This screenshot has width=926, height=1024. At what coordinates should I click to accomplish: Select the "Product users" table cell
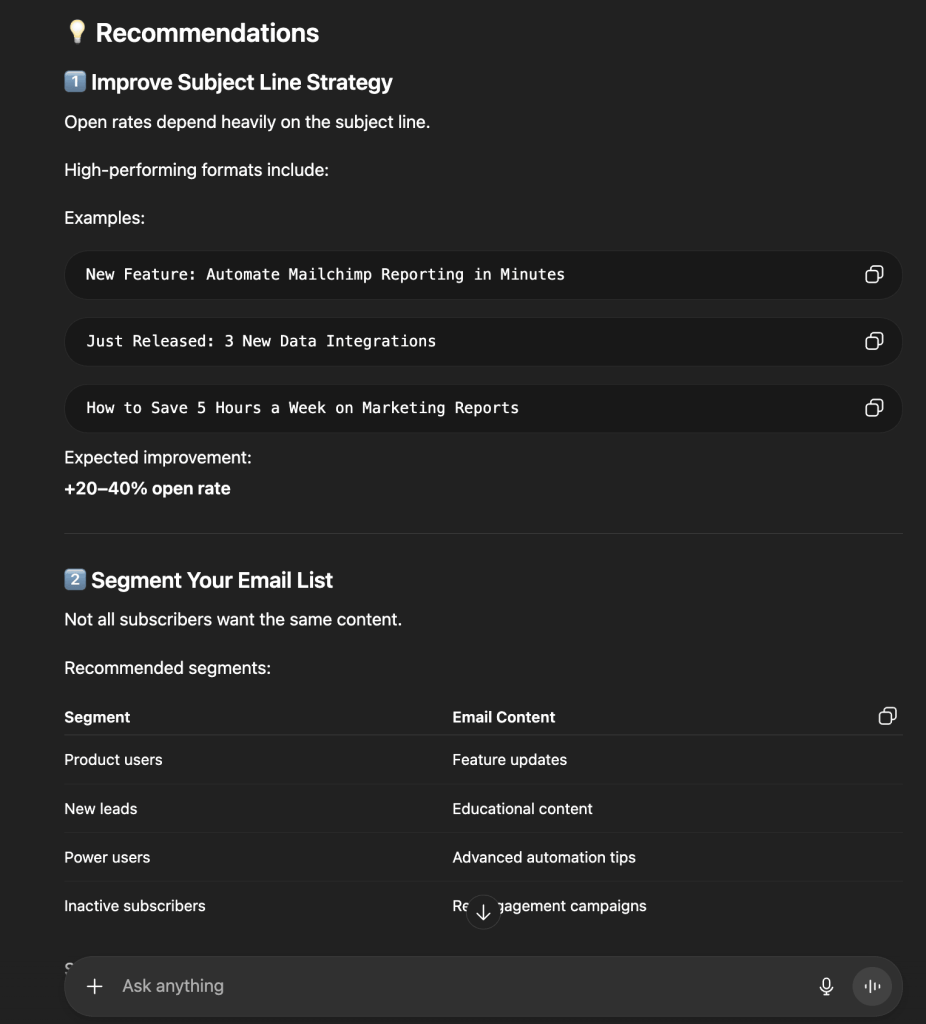(113, 760)
